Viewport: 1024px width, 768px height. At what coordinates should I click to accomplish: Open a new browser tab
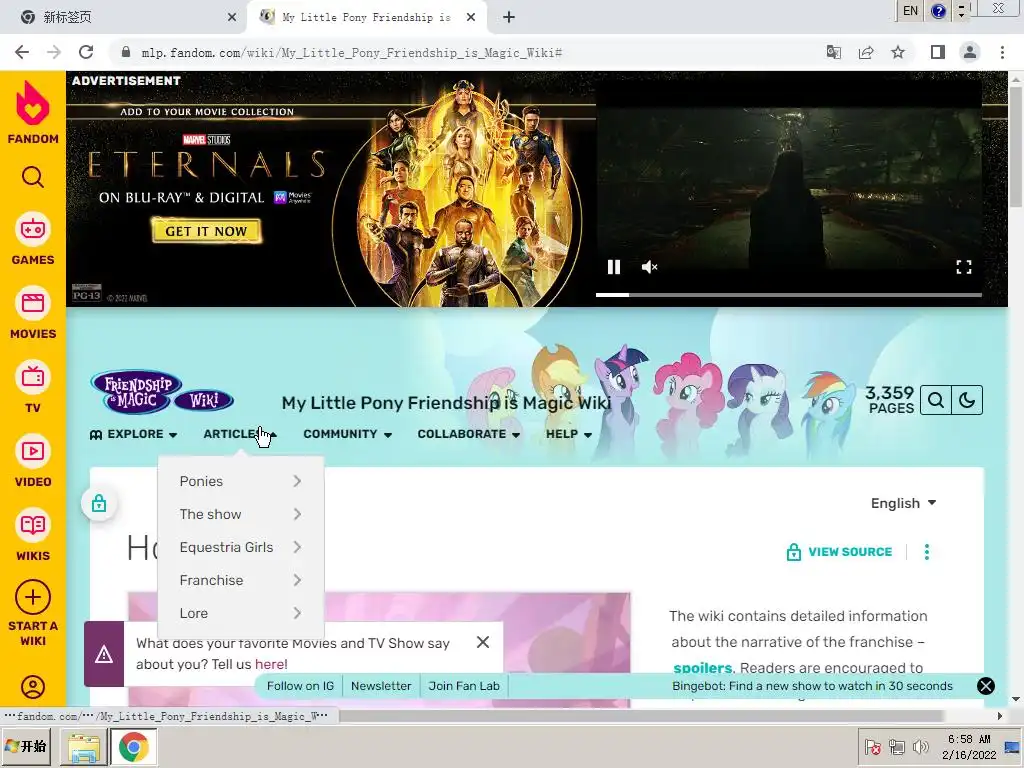pos(509,17)
